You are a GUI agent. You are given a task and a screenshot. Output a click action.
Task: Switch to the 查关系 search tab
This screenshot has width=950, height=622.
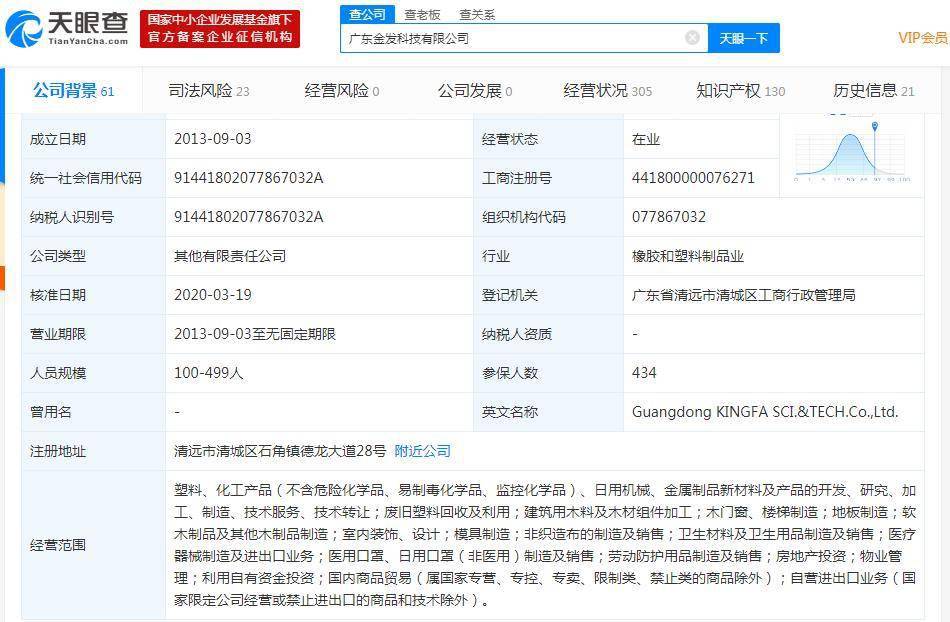tap(477, 15)
